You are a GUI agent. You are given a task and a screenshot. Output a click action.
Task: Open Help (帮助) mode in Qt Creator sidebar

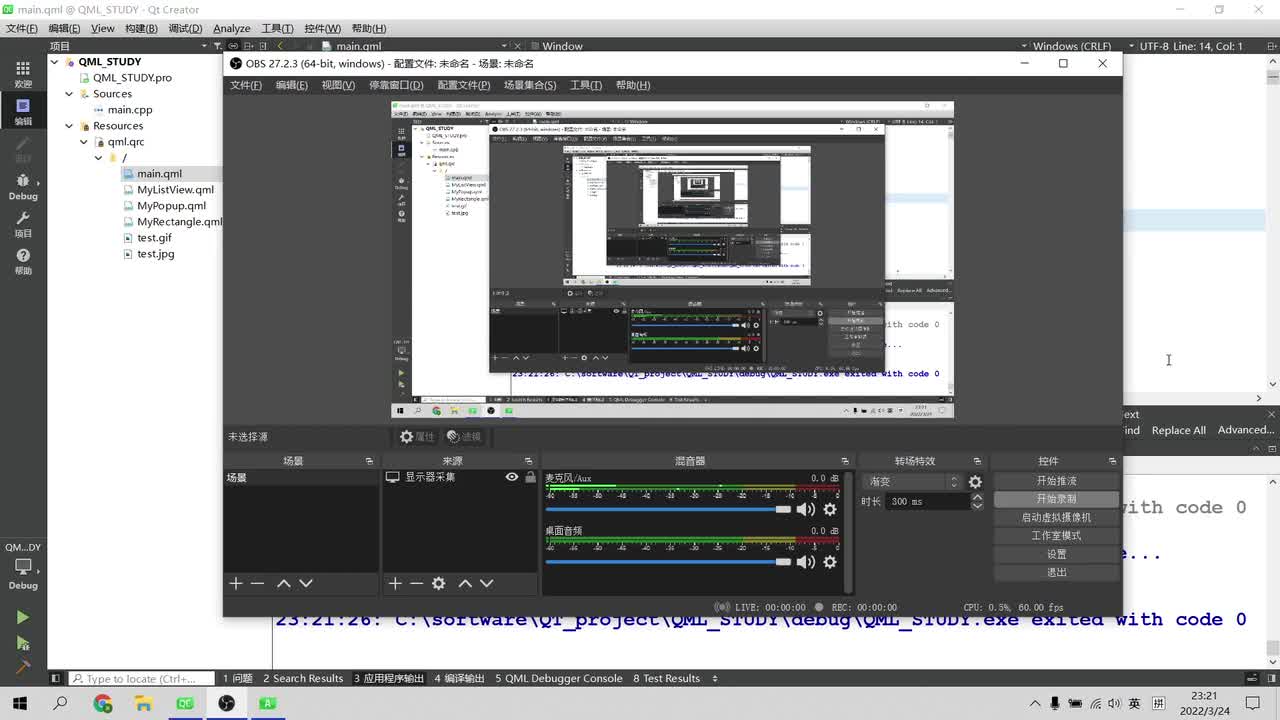[22, 261]
